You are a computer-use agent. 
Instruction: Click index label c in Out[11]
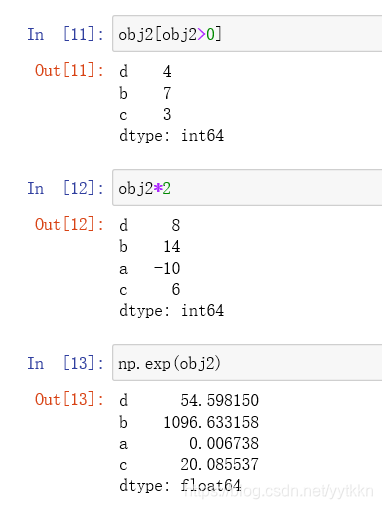(x=123, y=115)
